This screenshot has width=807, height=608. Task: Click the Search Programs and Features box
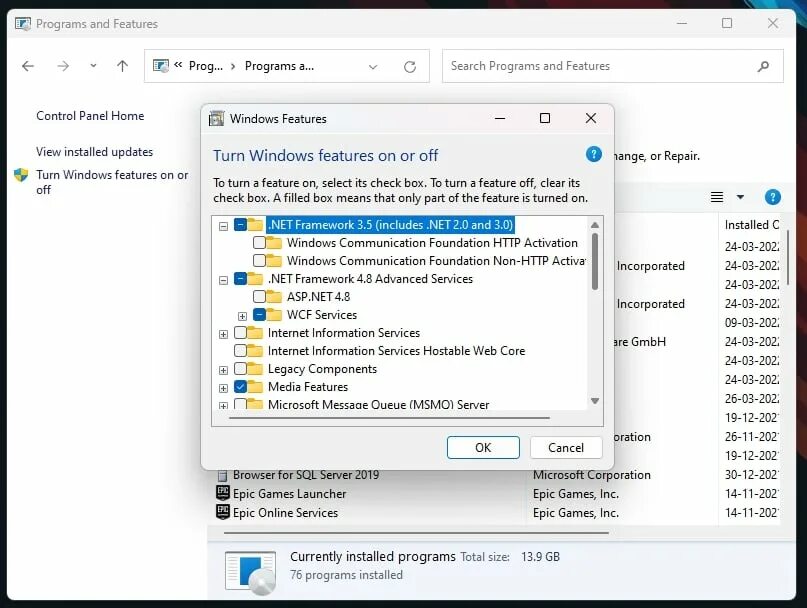[612, 66]
